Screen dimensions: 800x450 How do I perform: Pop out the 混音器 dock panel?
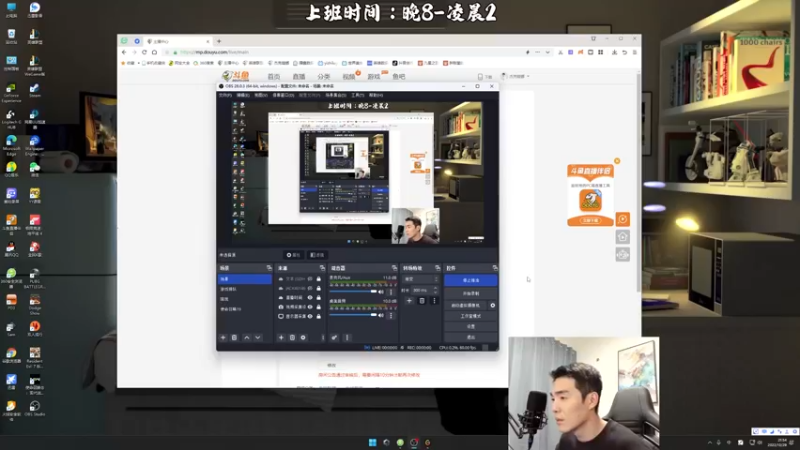(394, 268)
